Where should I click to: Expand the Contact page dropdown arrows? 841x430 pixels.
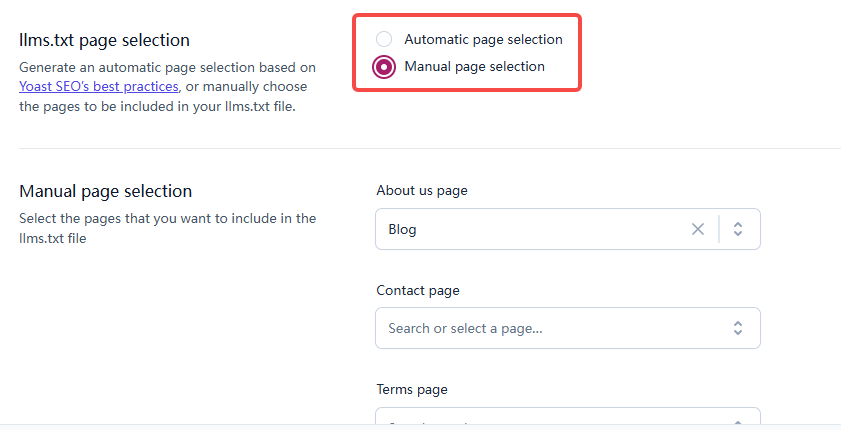click(738, 328)
